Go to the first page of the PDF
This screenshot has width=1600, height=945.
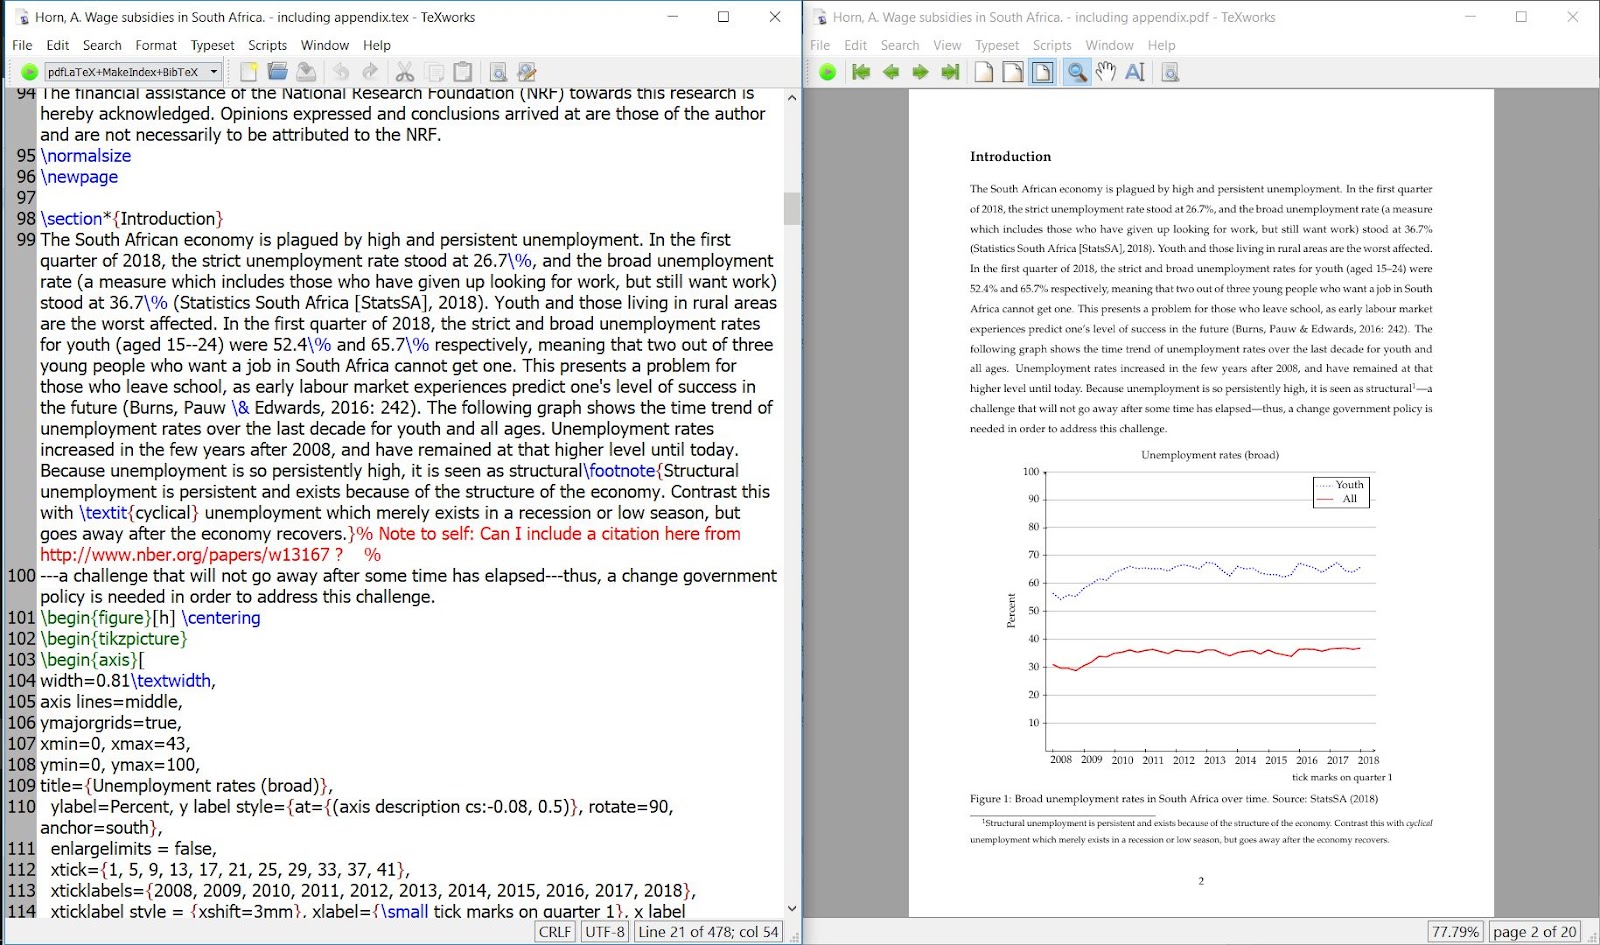(x=861, y=72)
